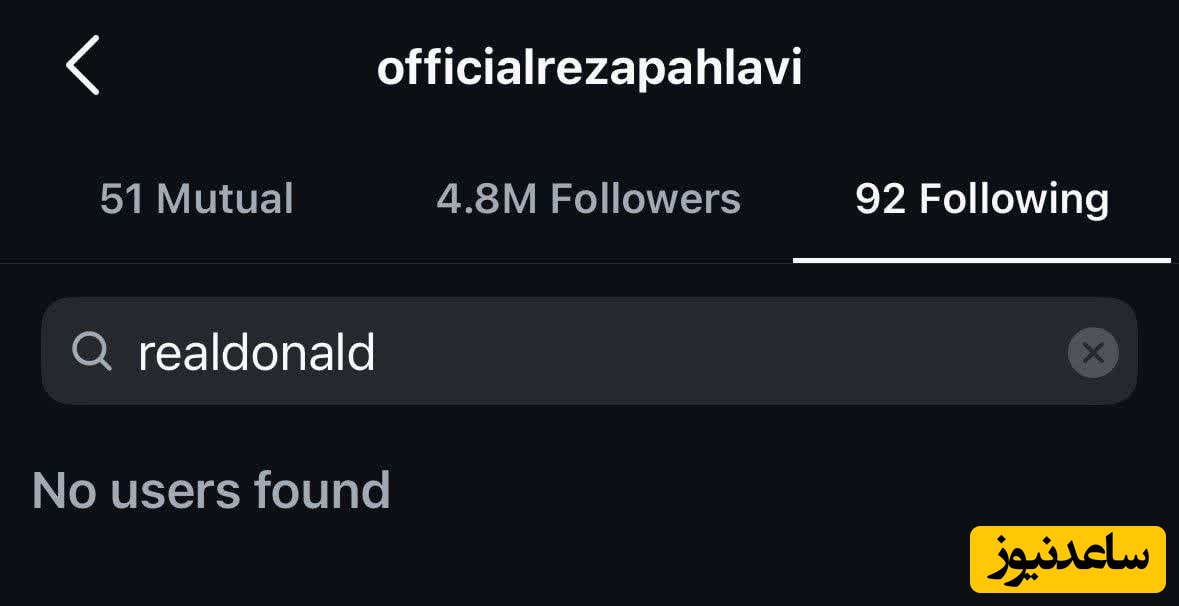The height and width of the screenshot is (606, 1179).
Task: Click the Persian text on the yellow badge
Action: (1067, 559)
